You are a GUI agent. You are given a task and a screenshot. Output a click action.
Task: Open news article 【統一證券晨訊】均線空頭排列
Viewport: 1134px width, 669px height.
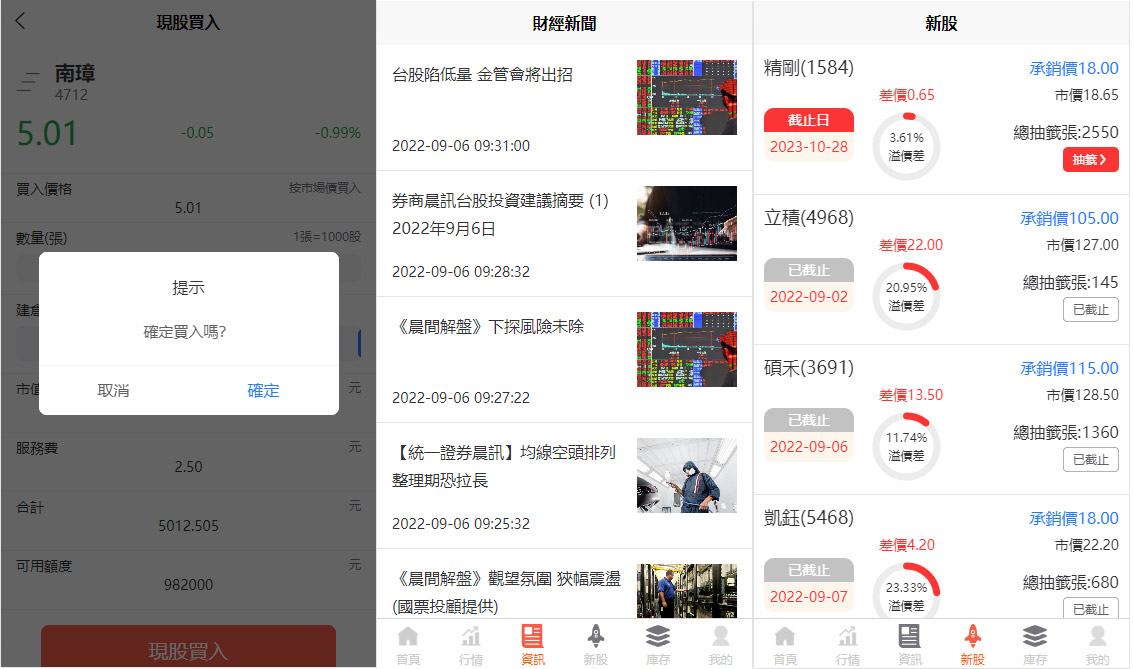pyautogui.click(x=503, y=466)
